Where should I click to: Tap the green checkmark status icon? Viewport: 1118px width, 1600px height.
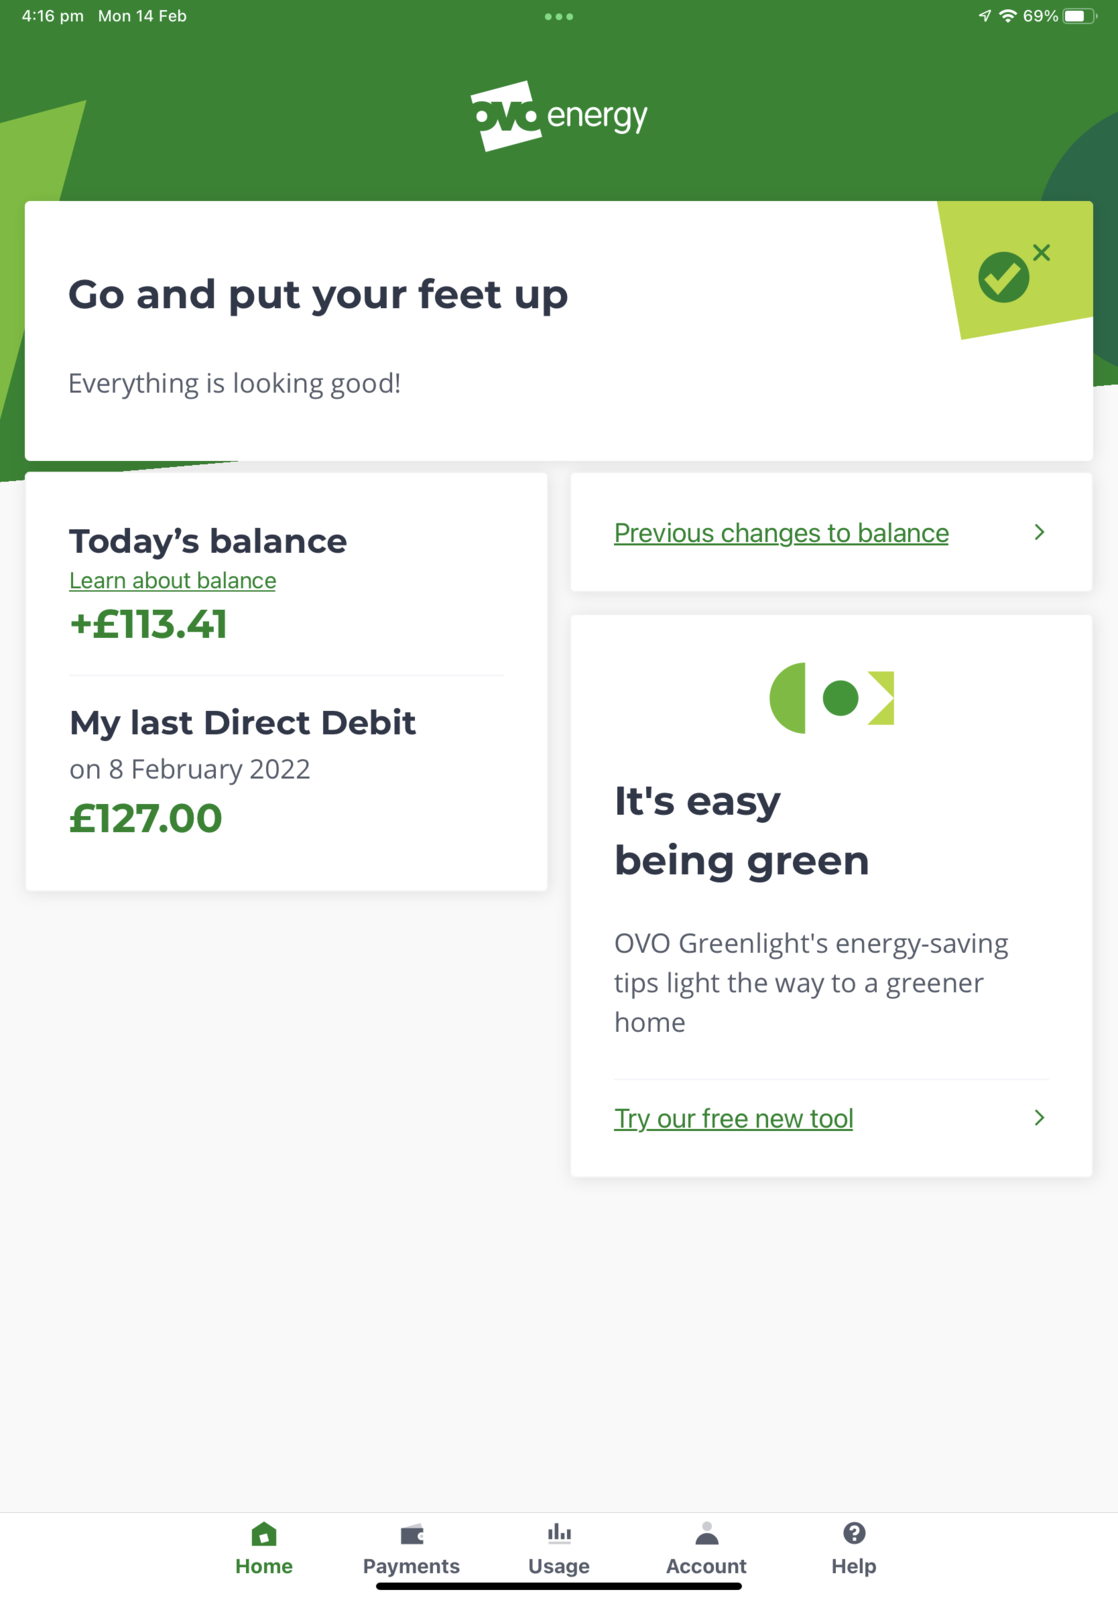pyautogui.click(x=1003, y=277)
